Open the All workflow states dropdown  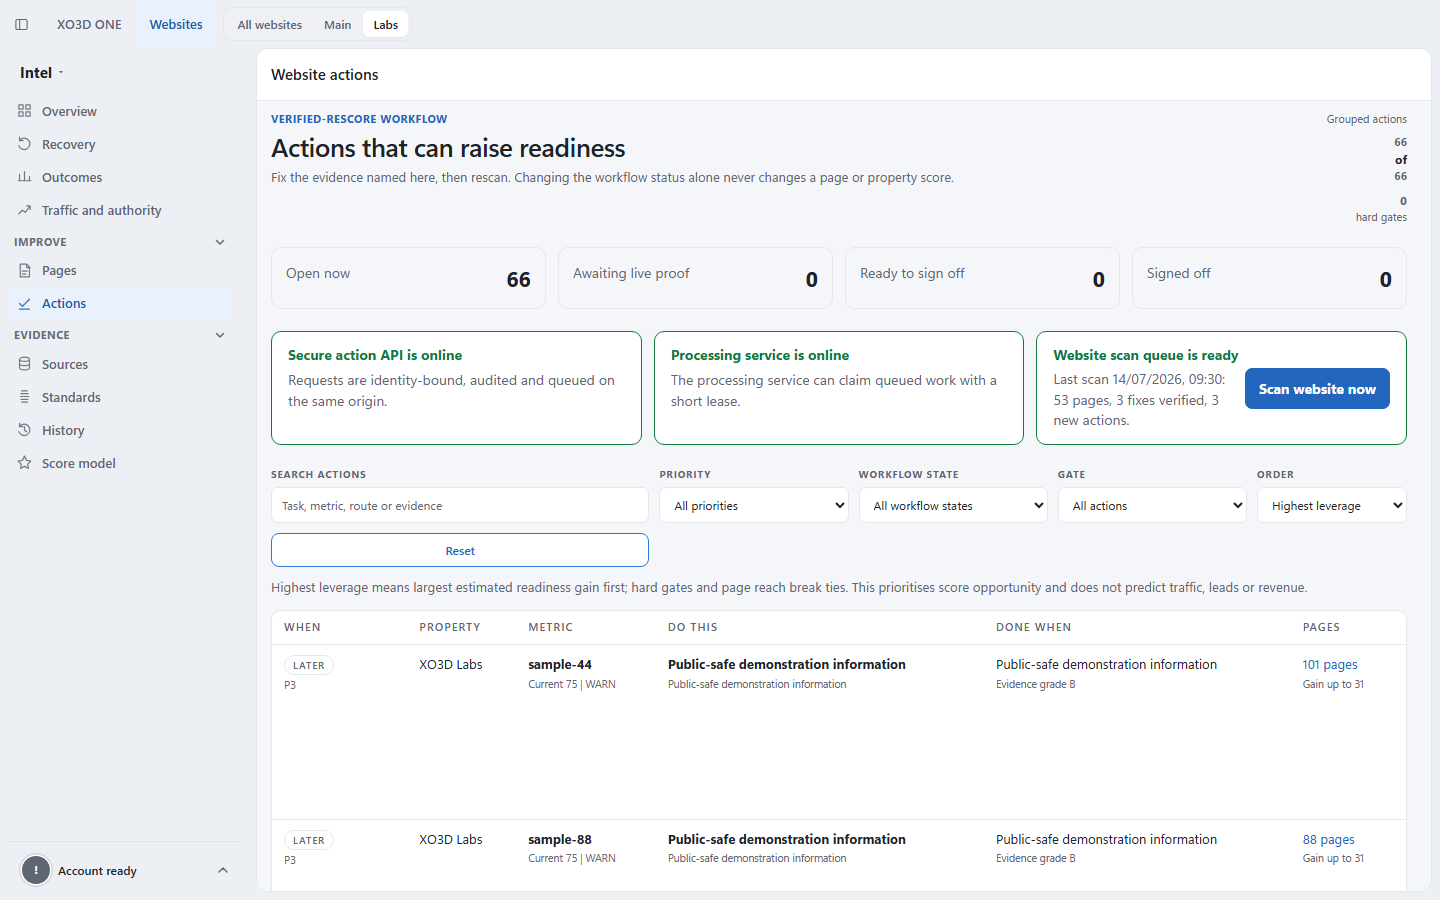[953, 505]
